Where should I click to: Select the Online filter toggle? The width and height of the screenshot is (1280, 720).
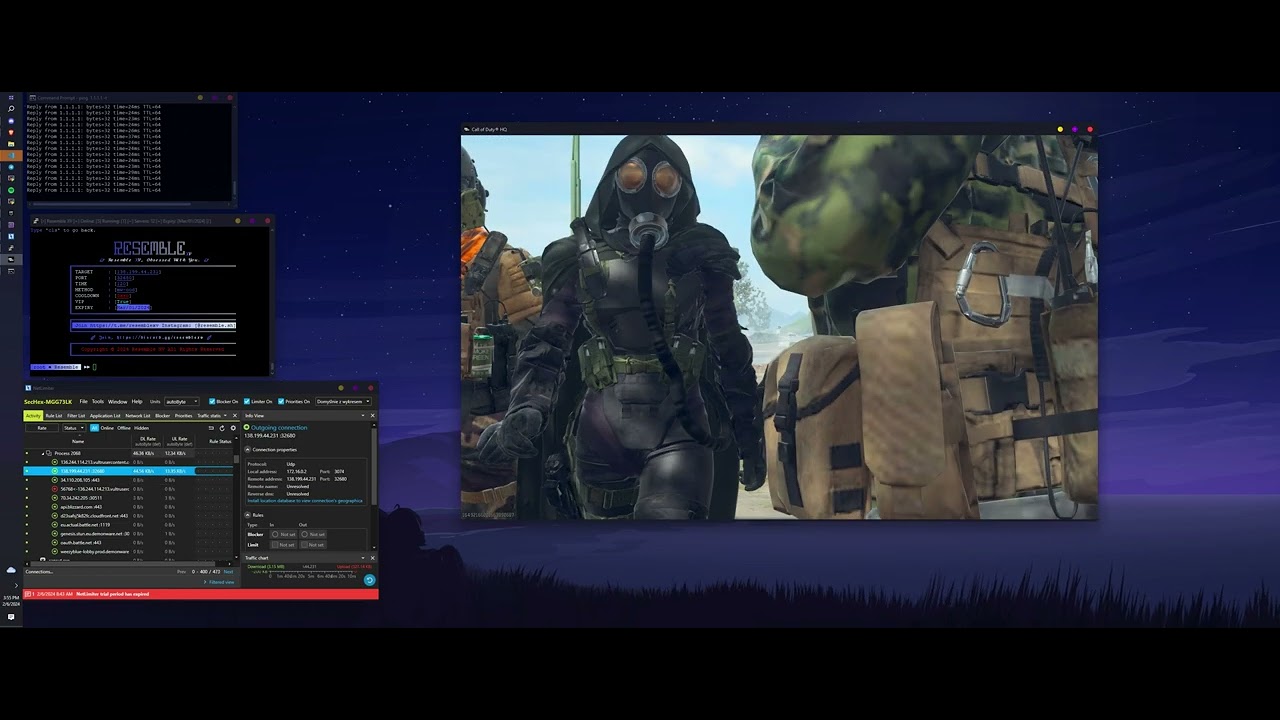click(x=107, y=428)
